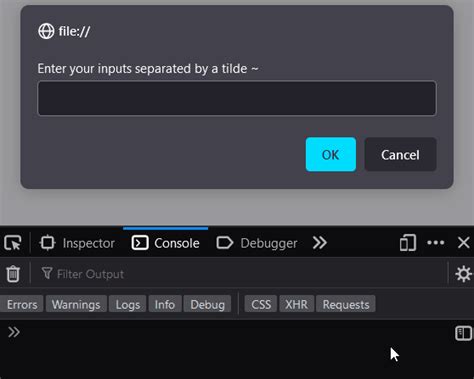Click the "file://" origin text in the dialog
This screenshot has height=379, width=474.
pos(74,32)
